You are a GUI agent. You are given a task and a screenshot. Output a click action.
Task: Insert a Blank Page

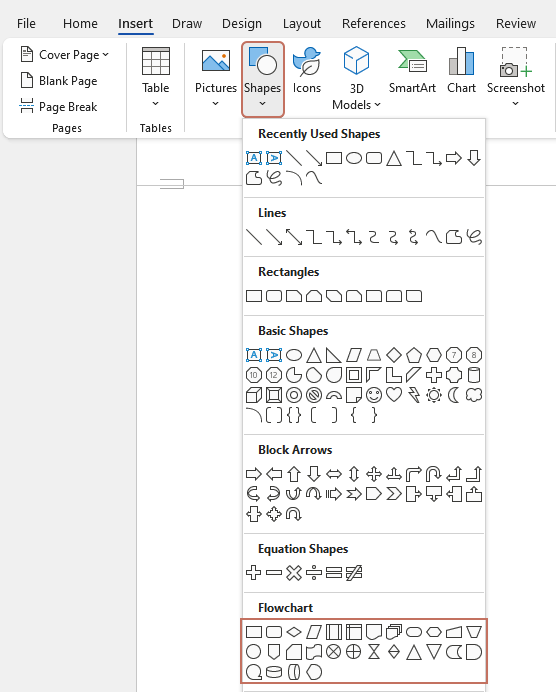(59, 81)
